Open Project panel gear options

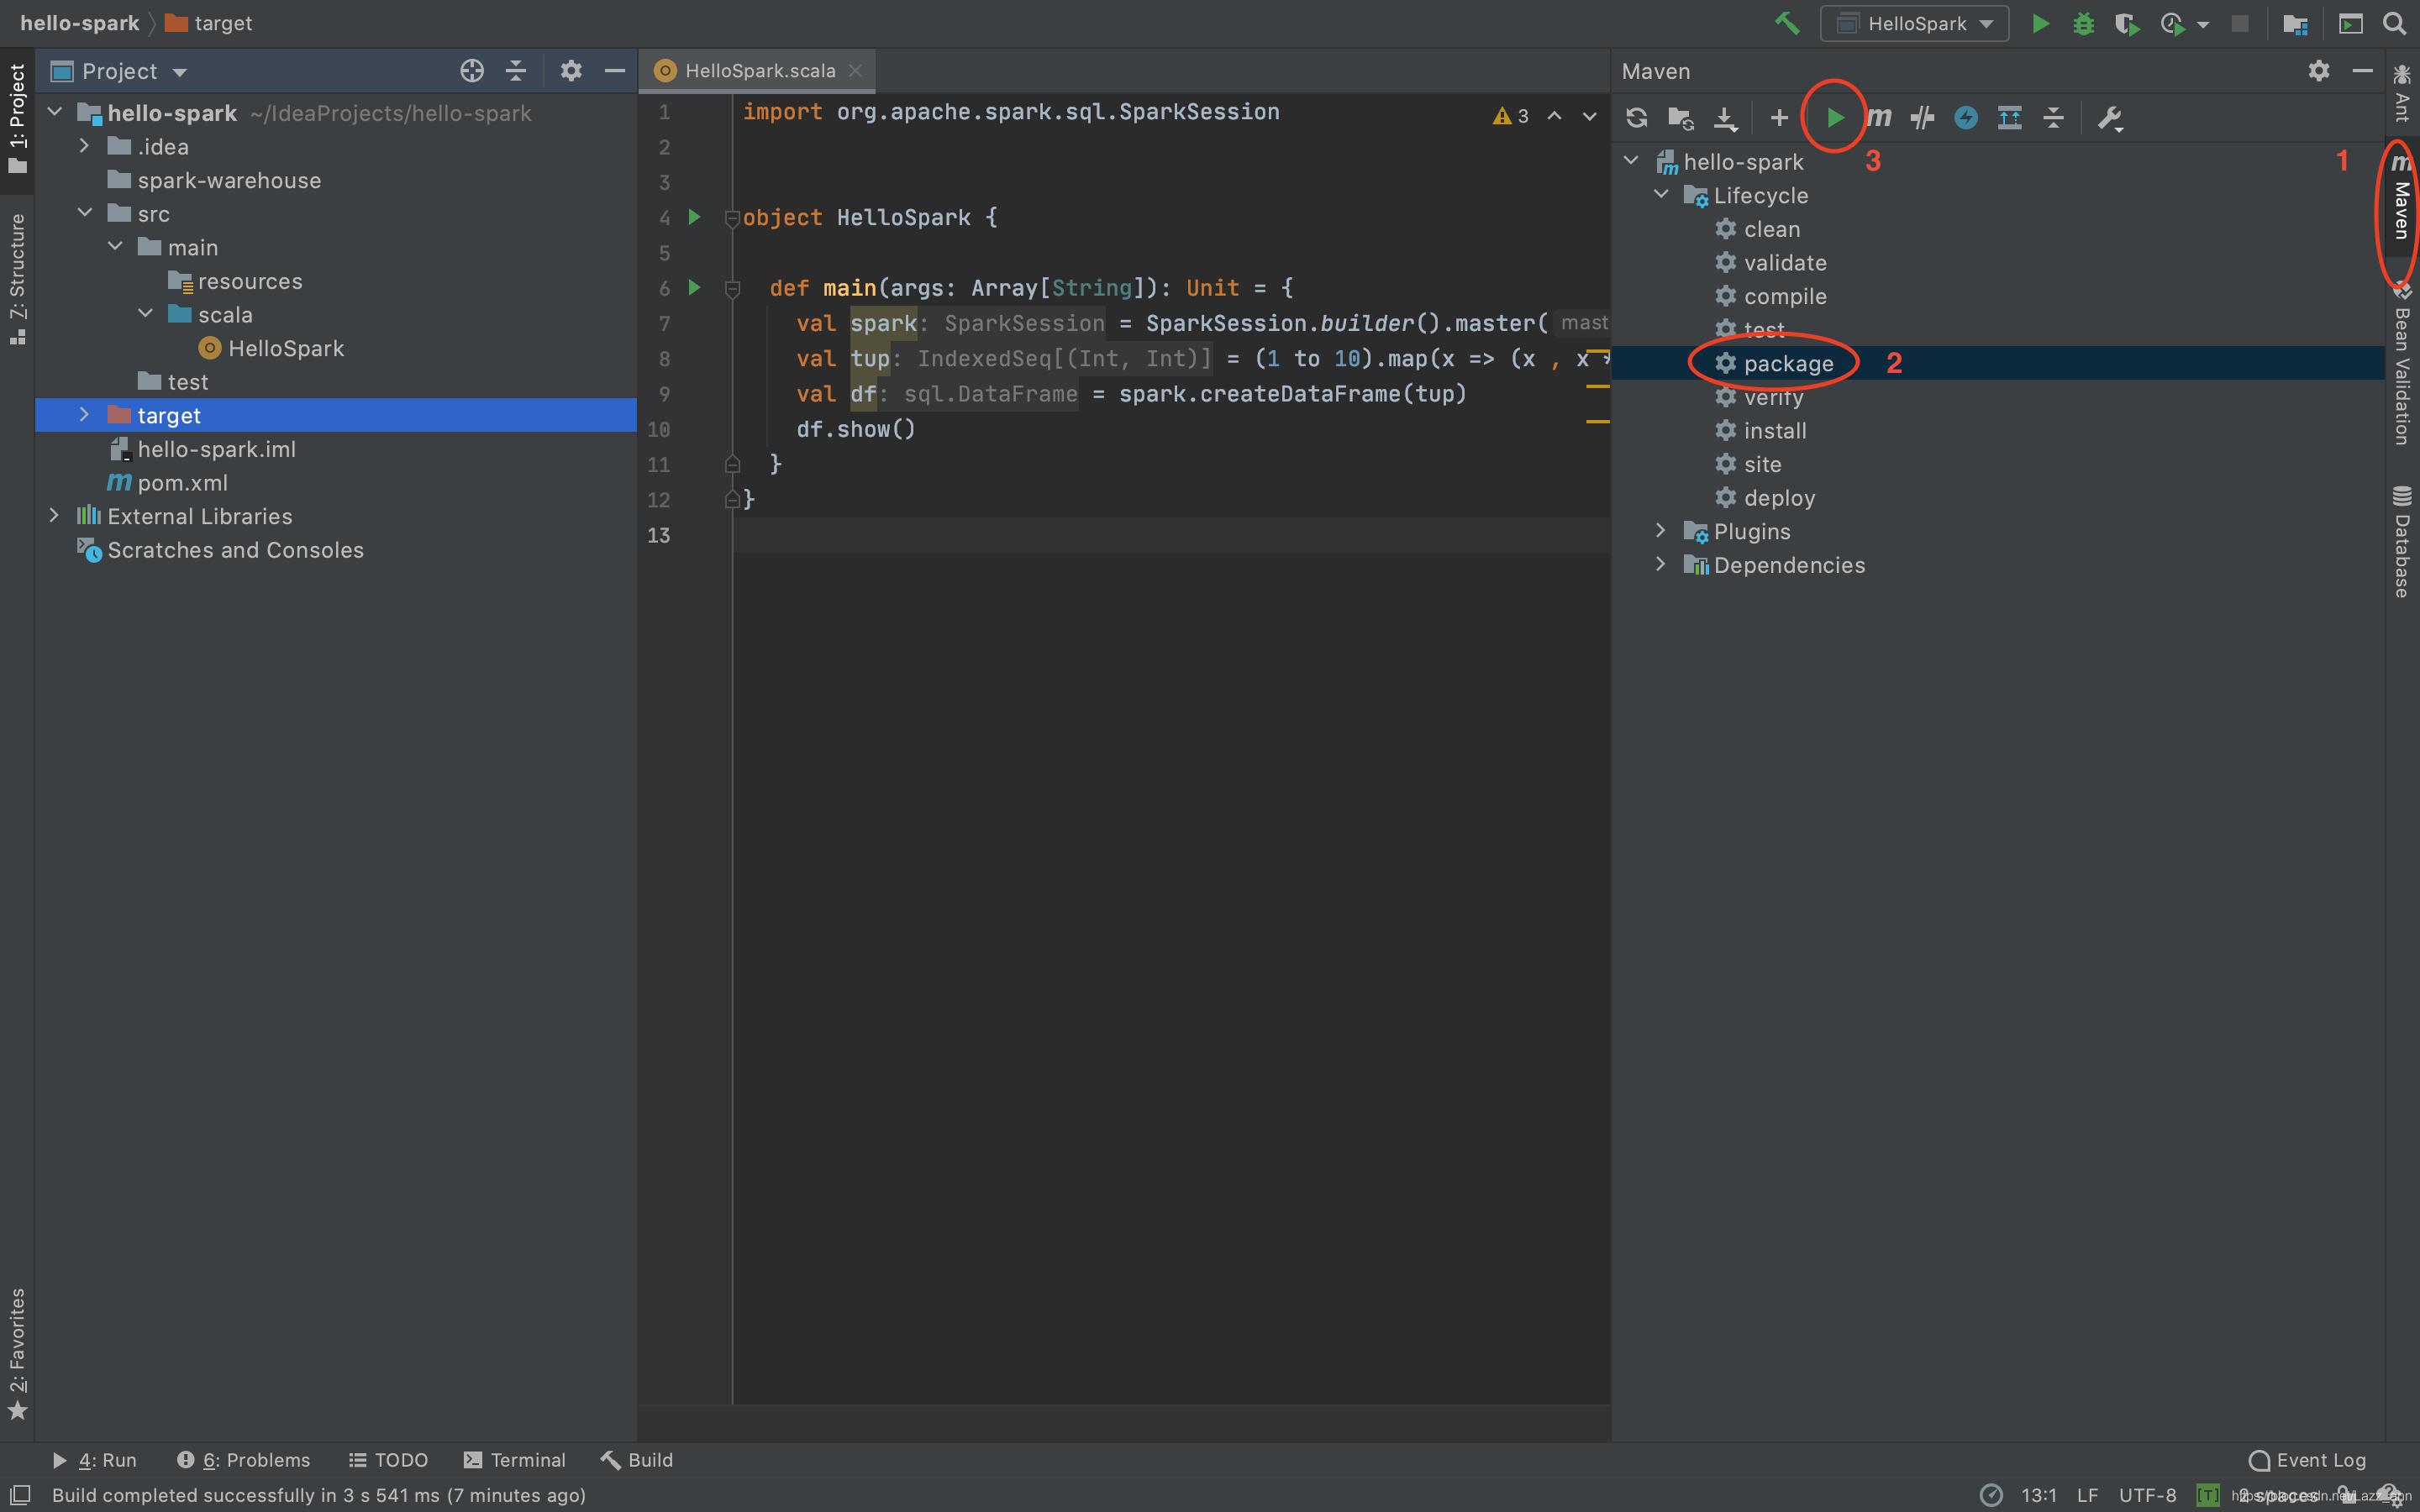coord(571,71)
